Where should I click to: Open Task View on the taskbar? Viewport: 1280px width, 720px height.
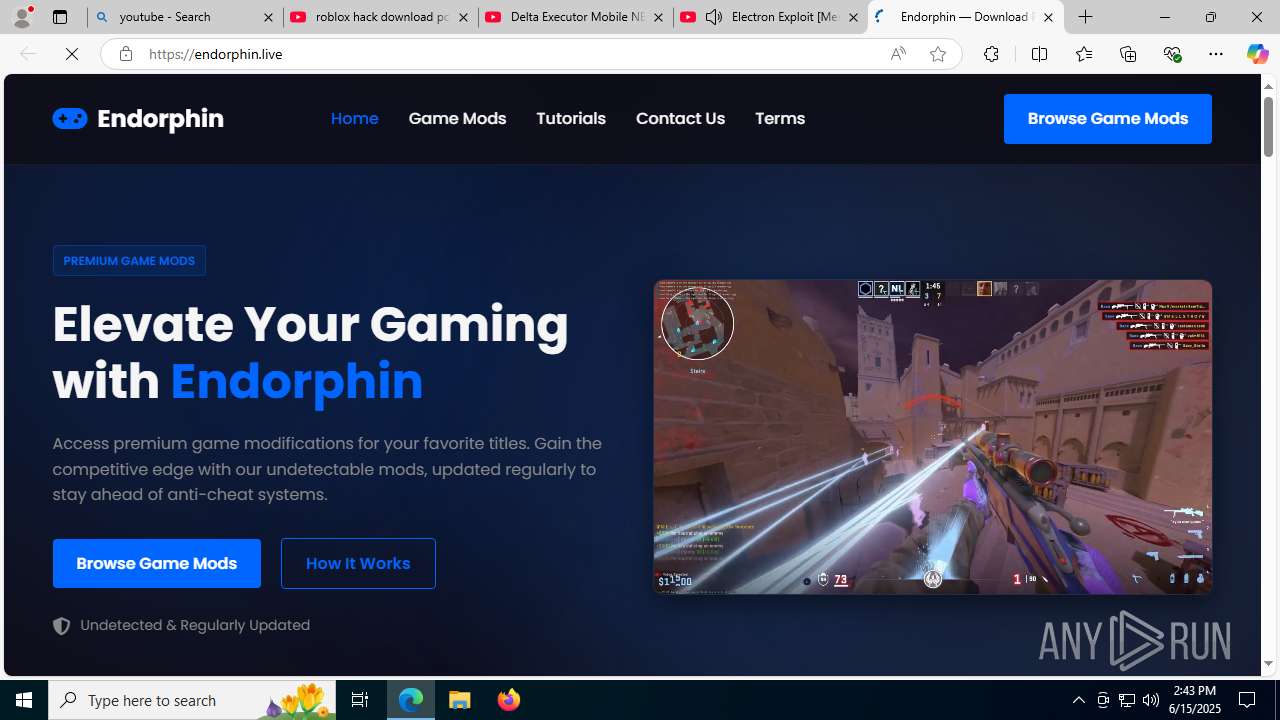360,700
